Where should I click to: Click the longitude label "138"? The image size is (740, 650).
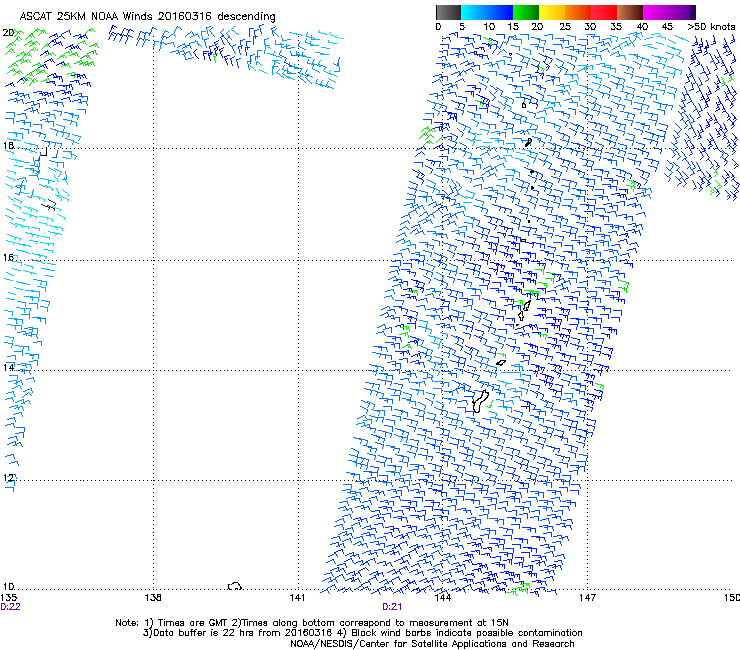click(153, 598)
